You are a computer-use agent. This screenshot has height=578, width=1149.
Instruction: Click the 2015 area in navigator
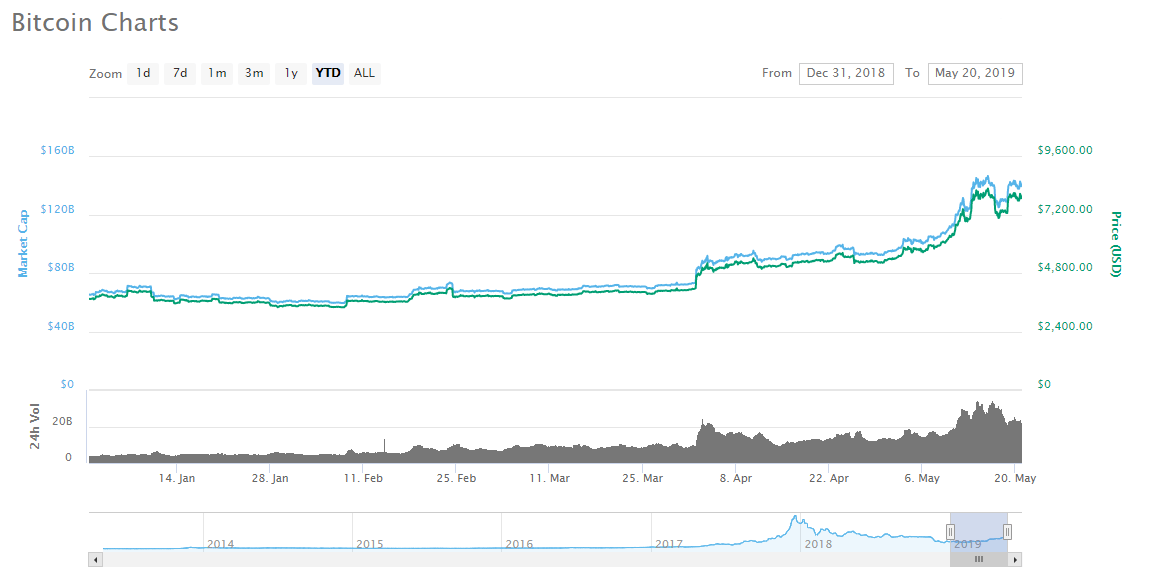[x=369, y=543]
